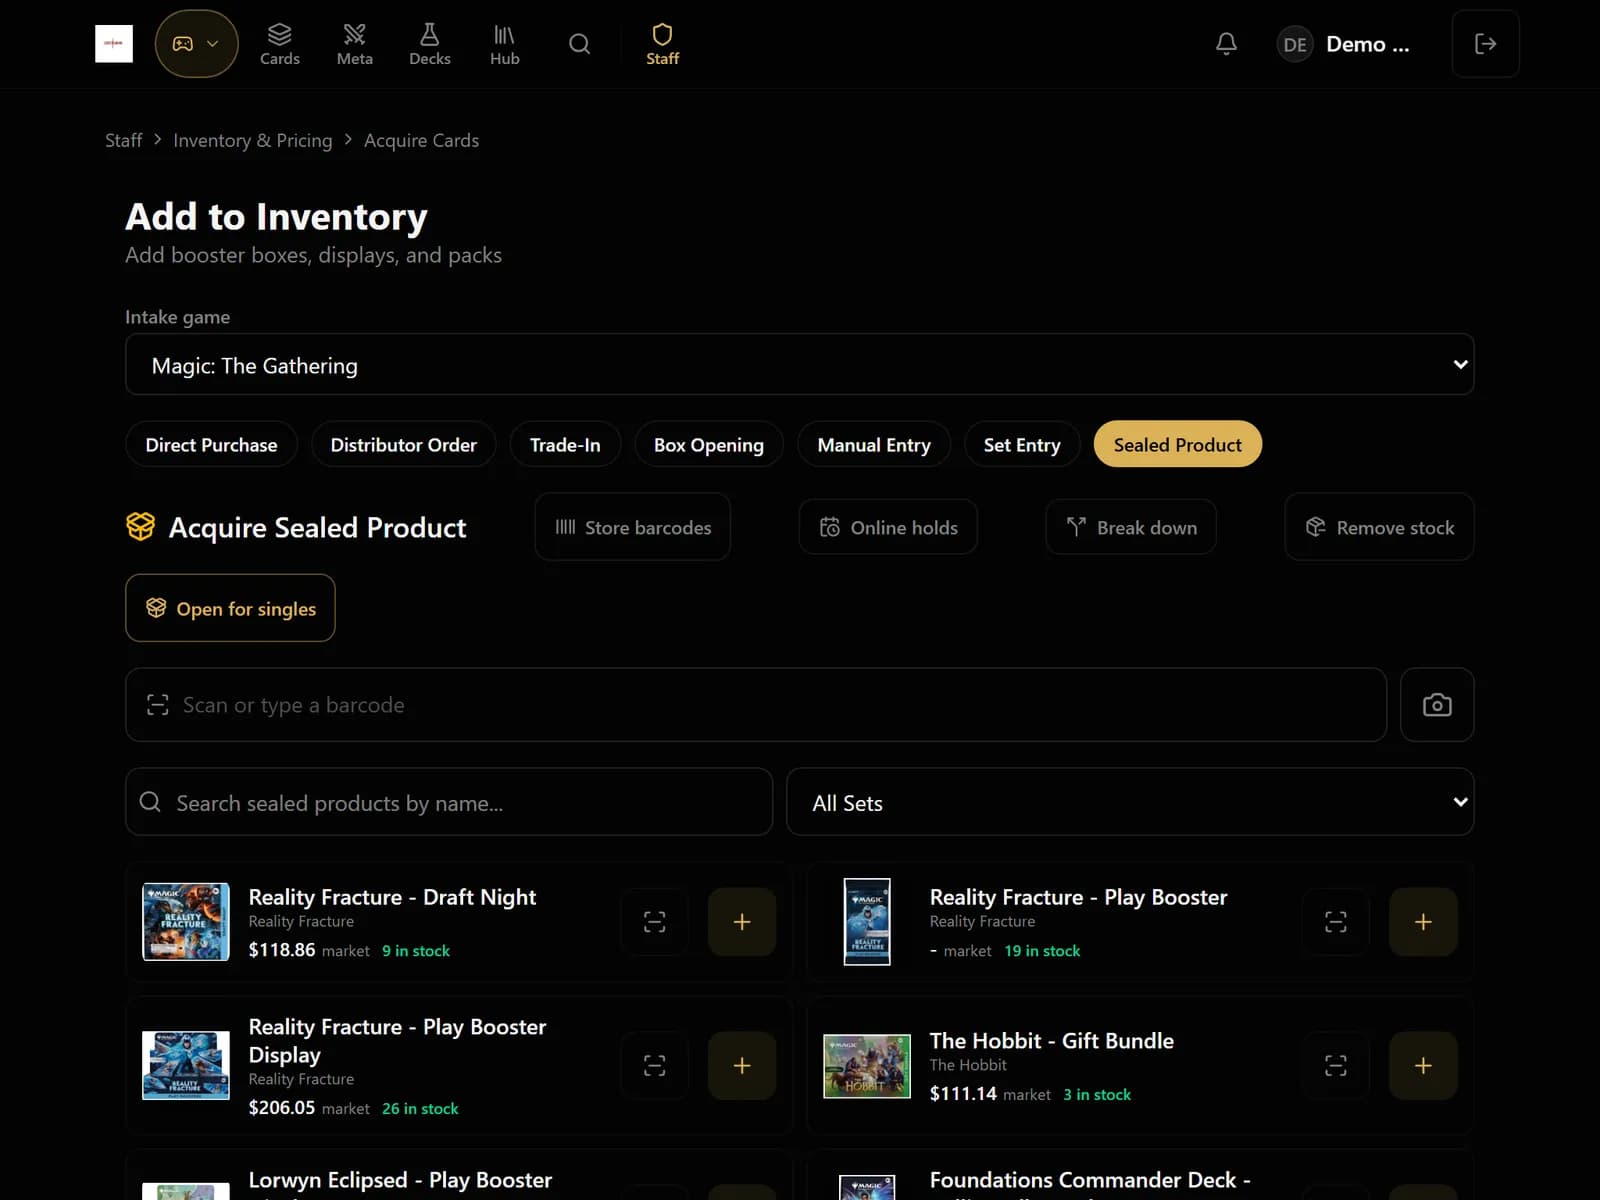1600x1200 pixels.
Task: Open the camera barcode scanner
Action: [x=1437, y=705]
